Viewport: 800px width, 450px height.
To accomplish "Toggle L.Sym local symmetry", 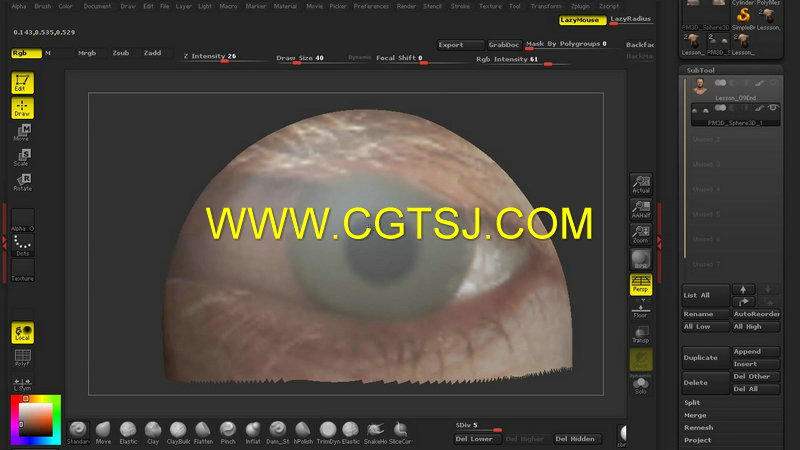I will click(x=22, y=385).
